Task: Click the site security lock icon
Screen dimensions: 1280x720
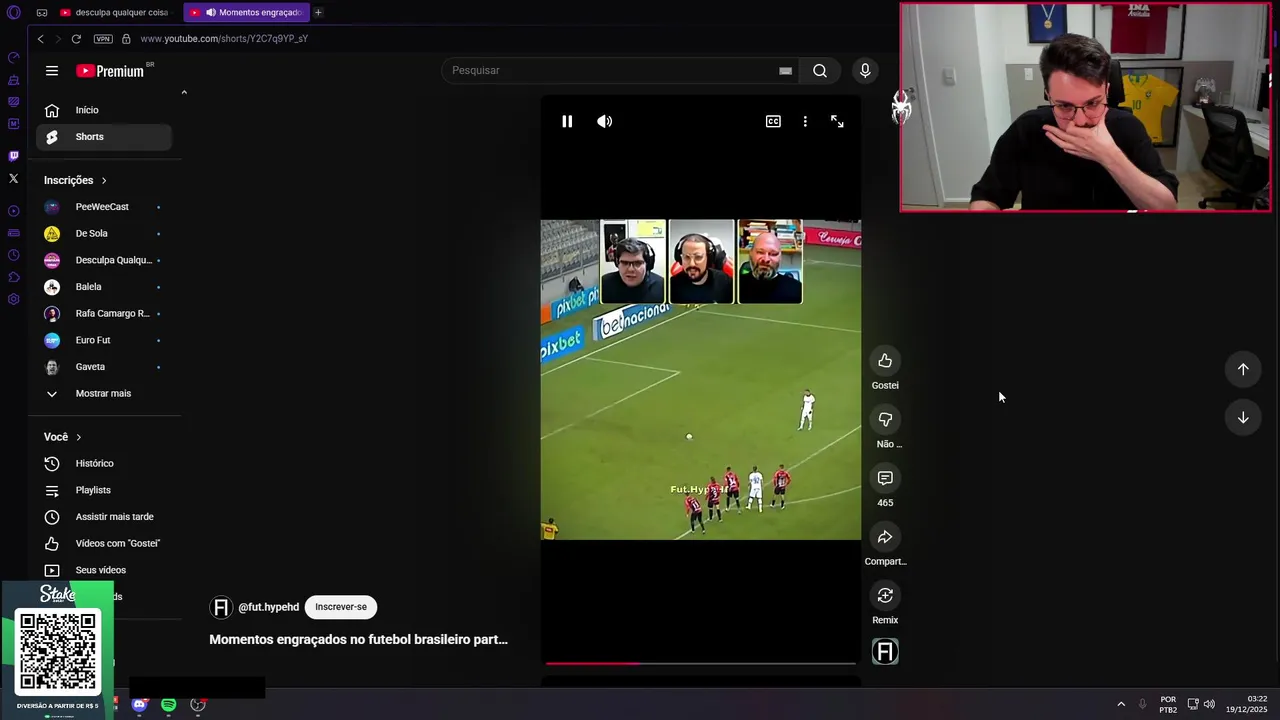Action: click(126, 39)
